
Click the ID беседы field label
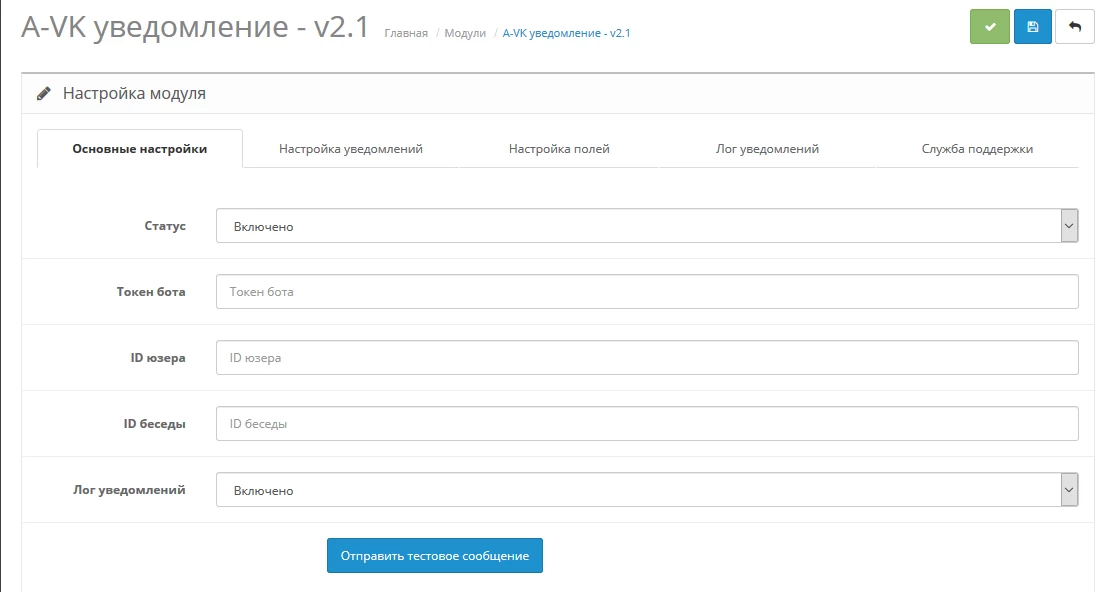click(x=154, y=424)
